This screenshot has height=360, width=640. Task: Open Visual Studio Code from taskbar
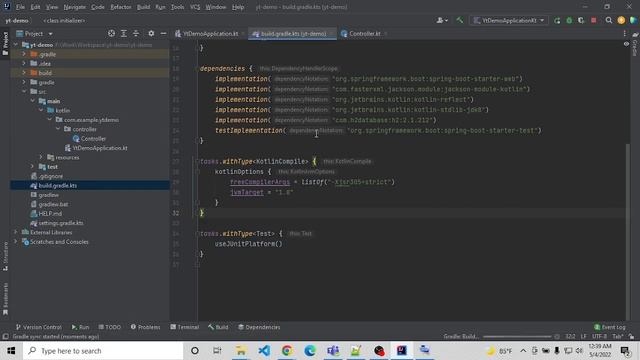[264, 351]
